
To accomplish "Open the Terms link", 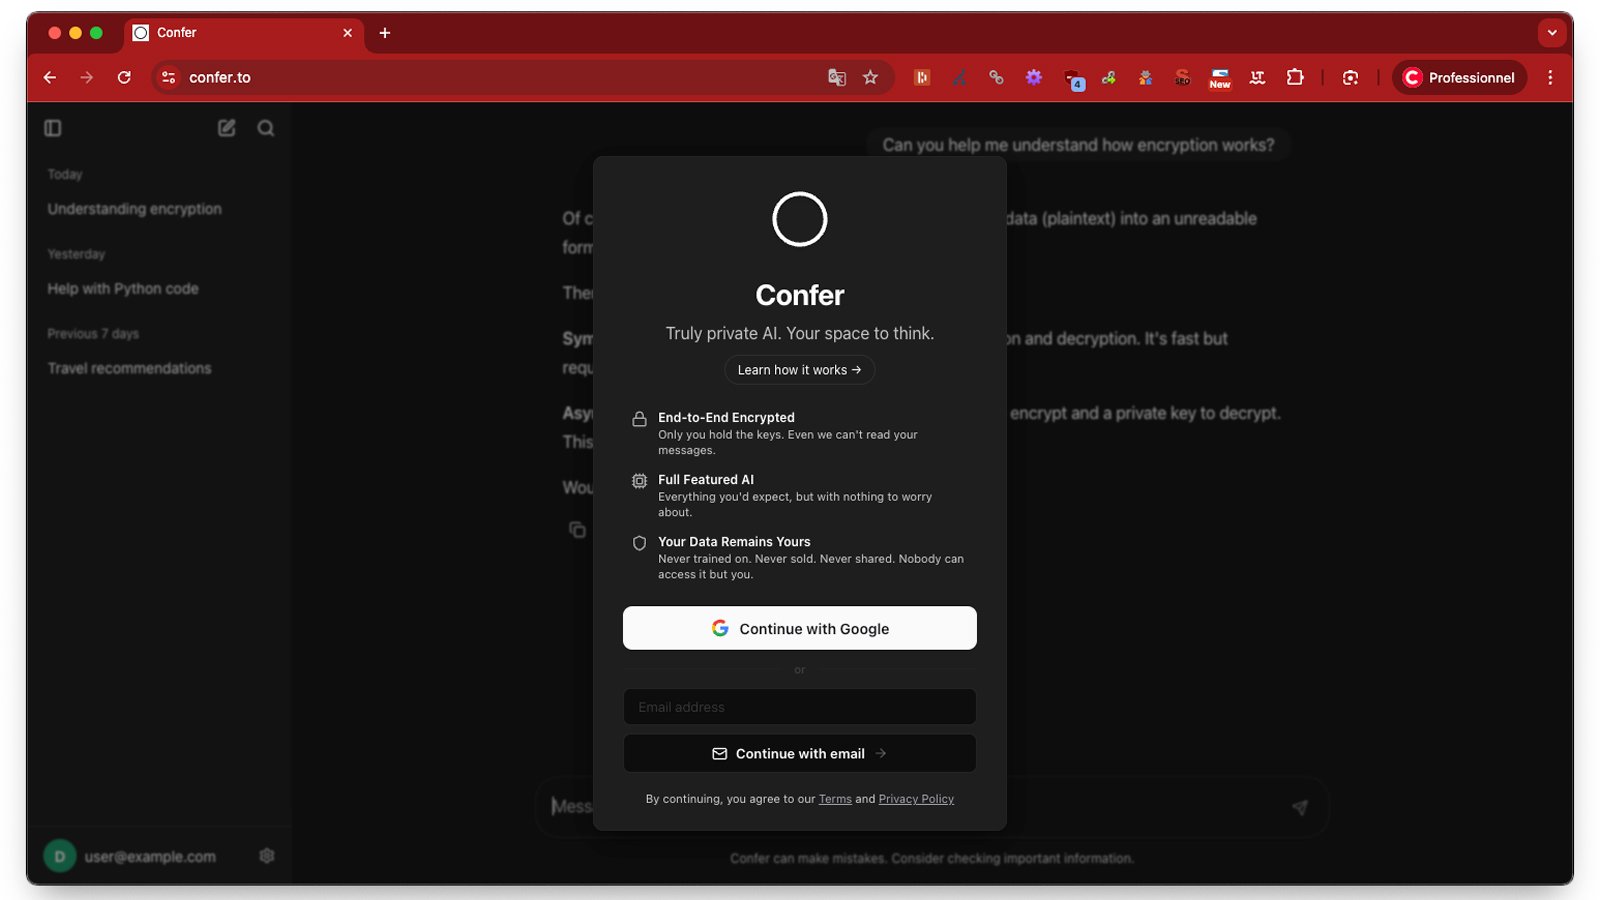I will 835,799.
